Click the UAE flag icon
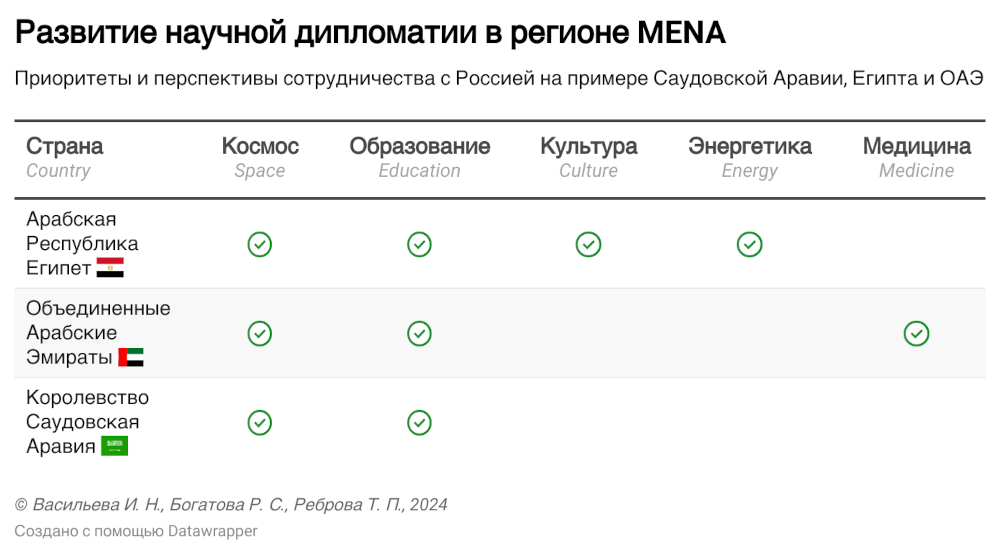Viewport: 1000px width, 555px height. tap(131, 357)
